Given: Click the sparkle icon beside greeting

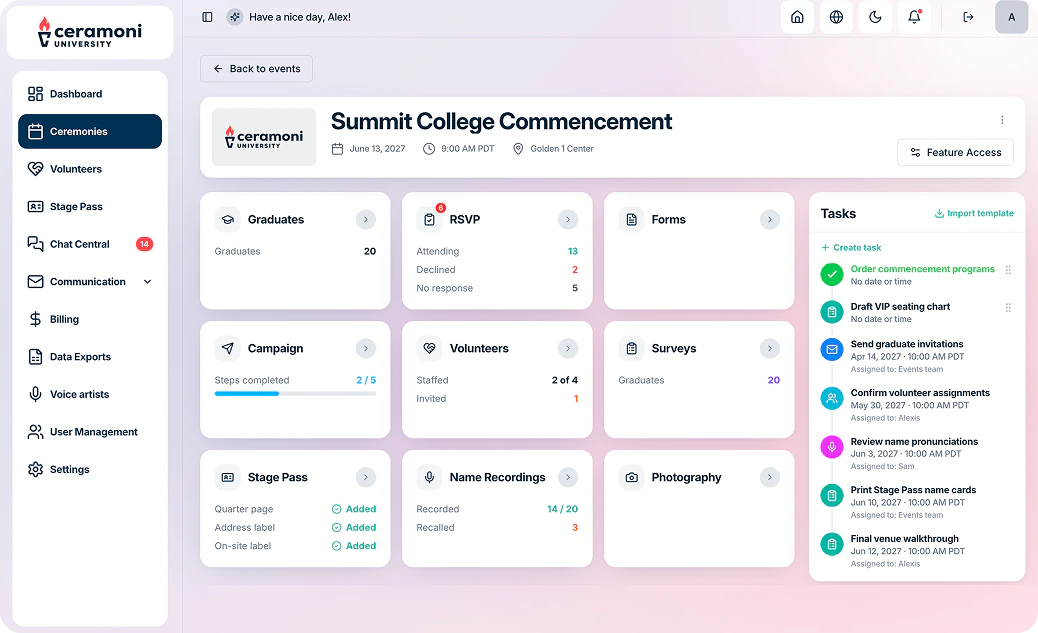Looking at the screenshot, I should point(234,17).
